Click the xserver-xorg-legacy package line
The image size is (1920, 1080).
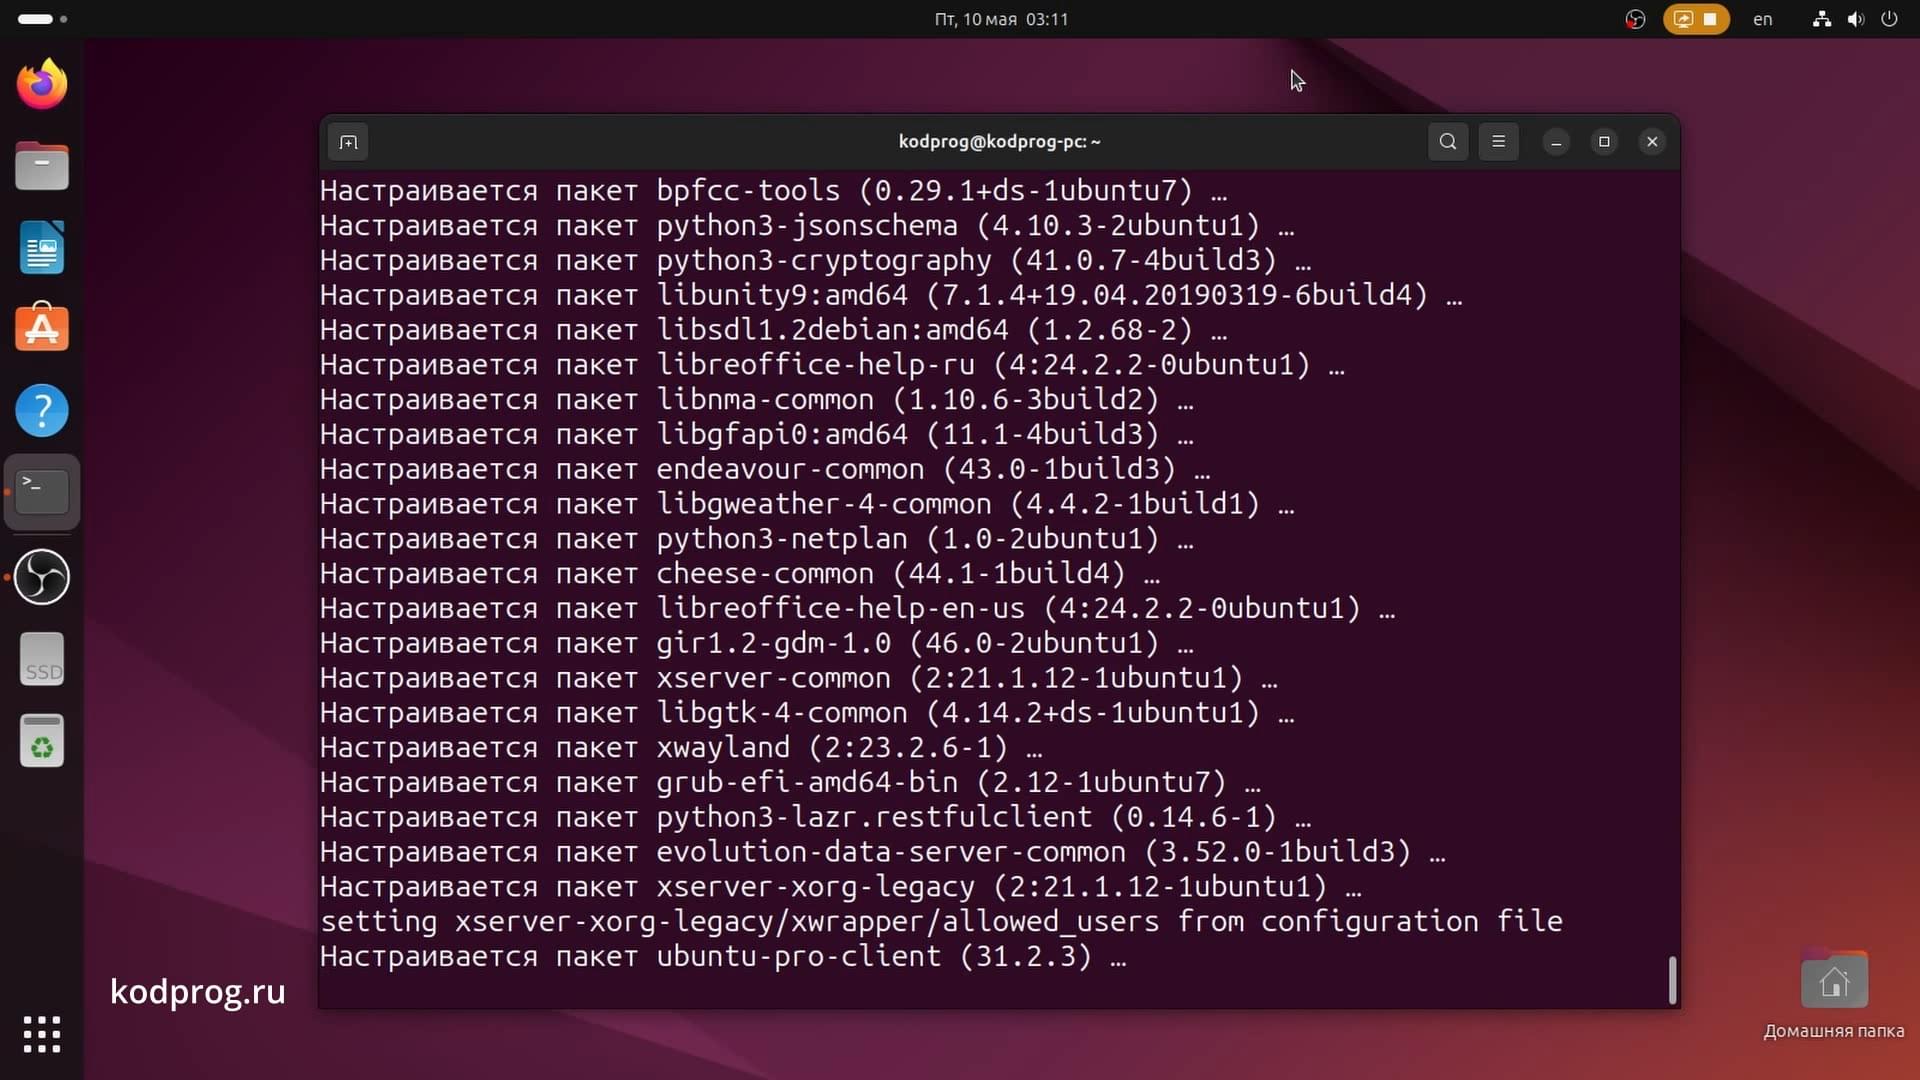(841, 887)
